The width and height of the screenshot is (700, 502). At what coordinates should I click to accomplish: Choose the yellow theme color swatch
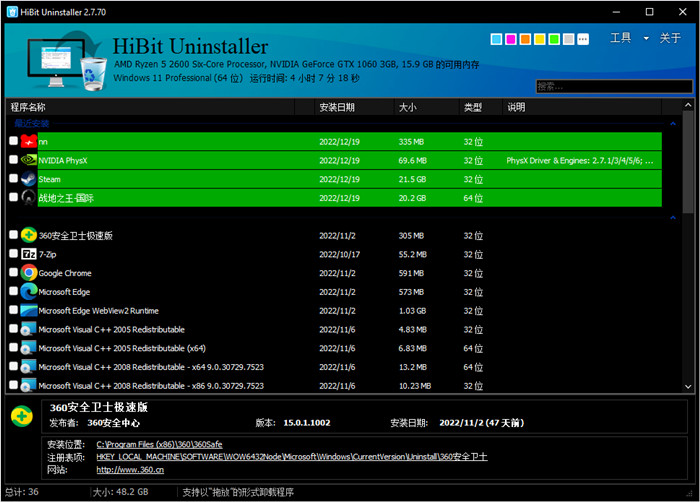tap(540, 39)
